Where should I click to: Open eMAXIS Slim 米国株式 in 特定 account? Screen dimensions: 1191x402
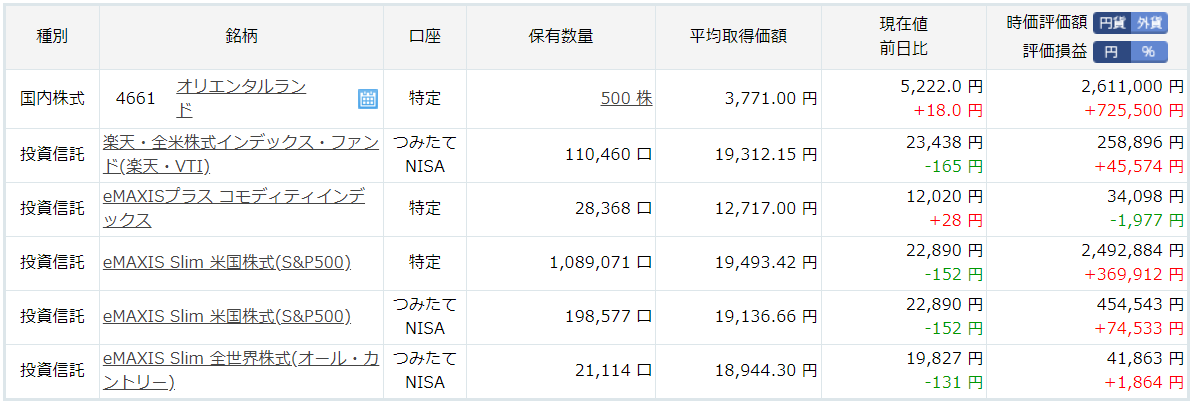pos(226,262)
